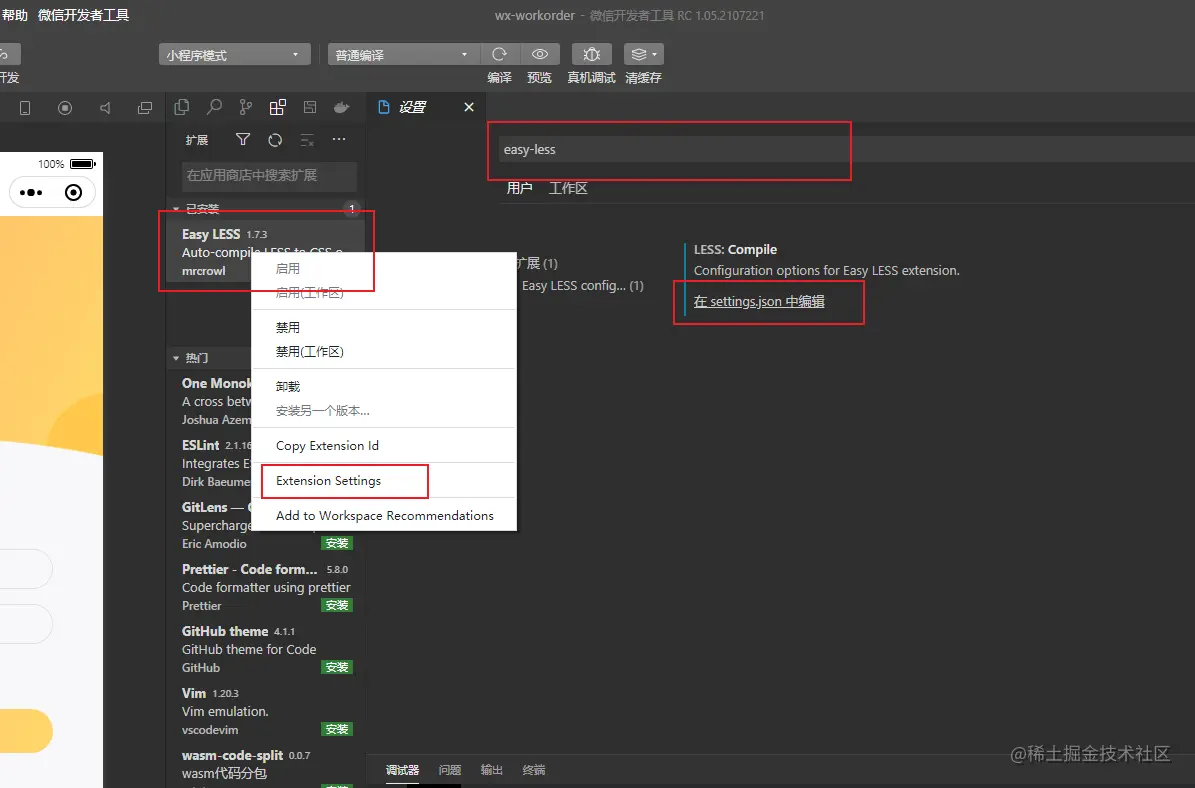Viewport: 1195px width, 788px height.
Task: Click the clear list icon in 扩展 panel
Action: point(307,139)
